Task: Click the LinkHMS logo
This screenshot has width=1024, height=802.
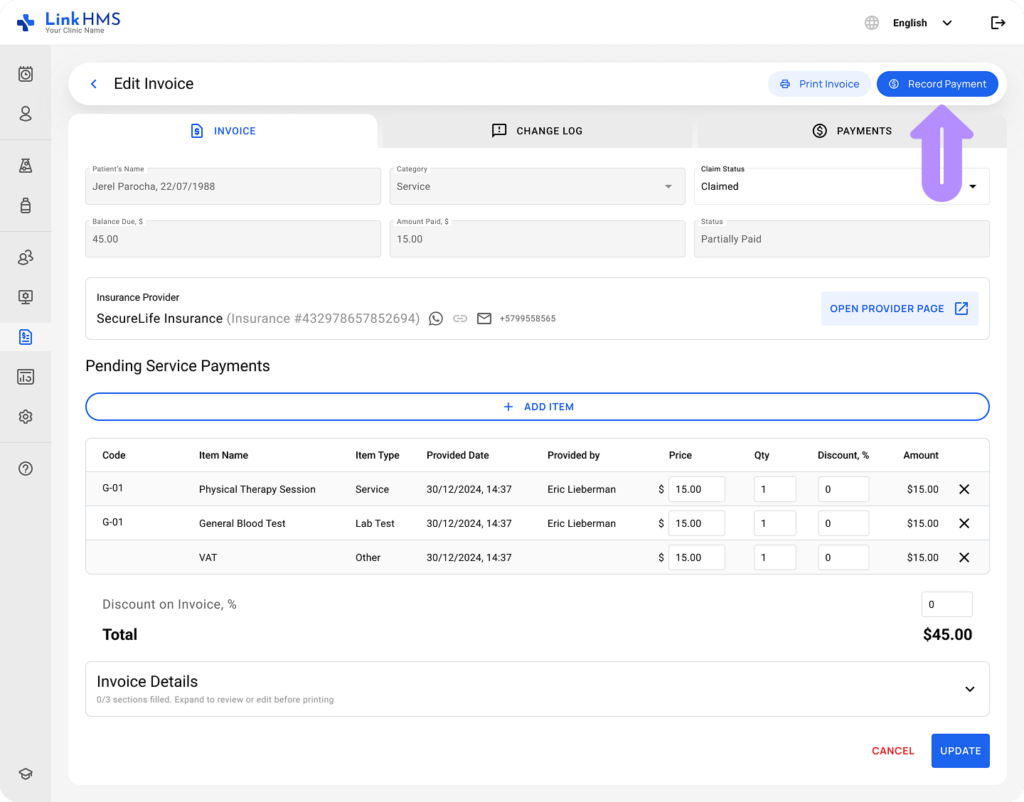Action: [x=69, y=22]
